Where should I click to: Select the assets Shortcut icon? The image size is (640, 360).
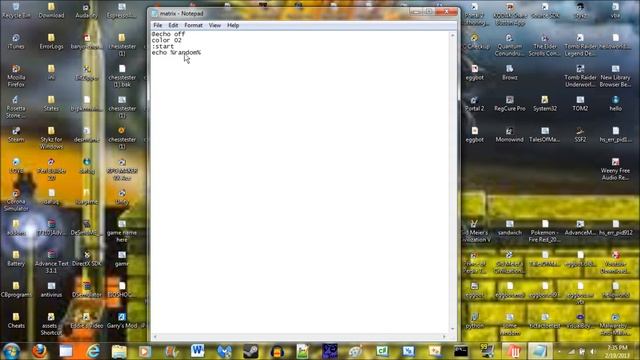click(51, 324)
